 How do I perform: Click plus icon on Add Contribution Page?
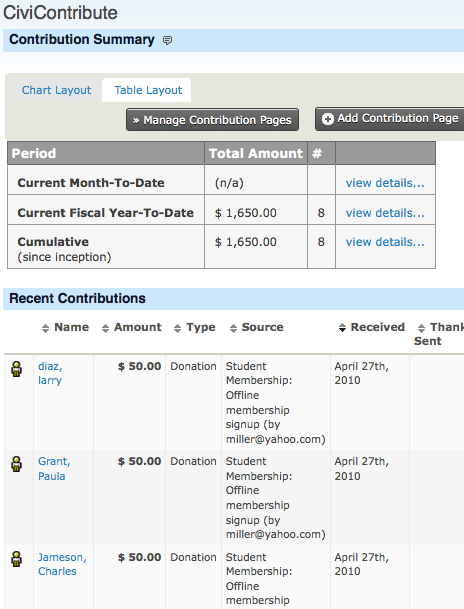point(328,119)
